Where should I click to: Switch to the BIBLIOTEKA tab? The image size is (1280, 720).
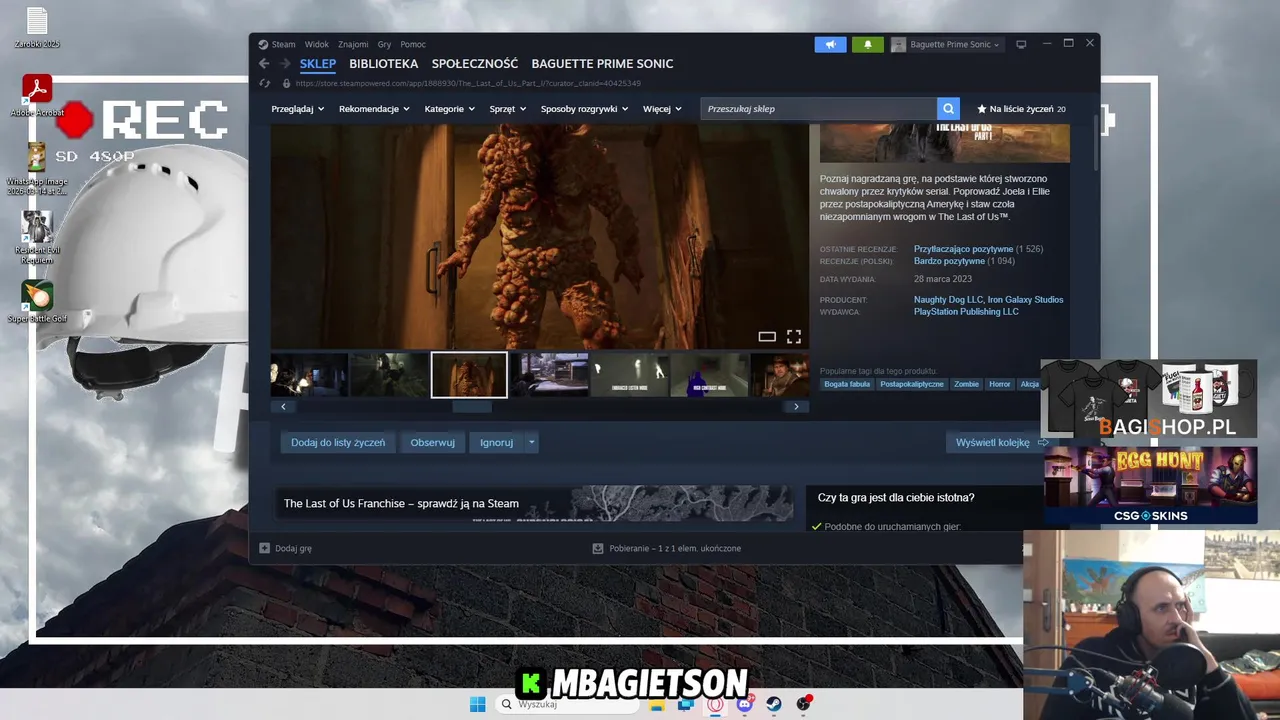tap(384, 64)
